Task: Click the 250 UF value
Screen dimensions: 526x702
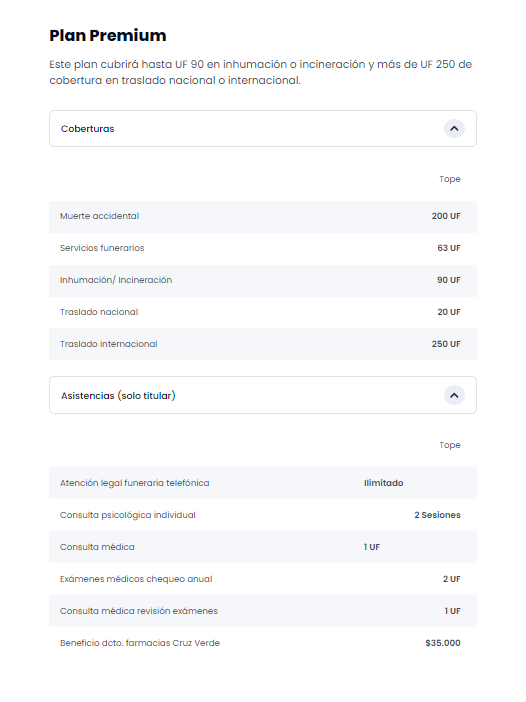Action: (x=446, y=344)
